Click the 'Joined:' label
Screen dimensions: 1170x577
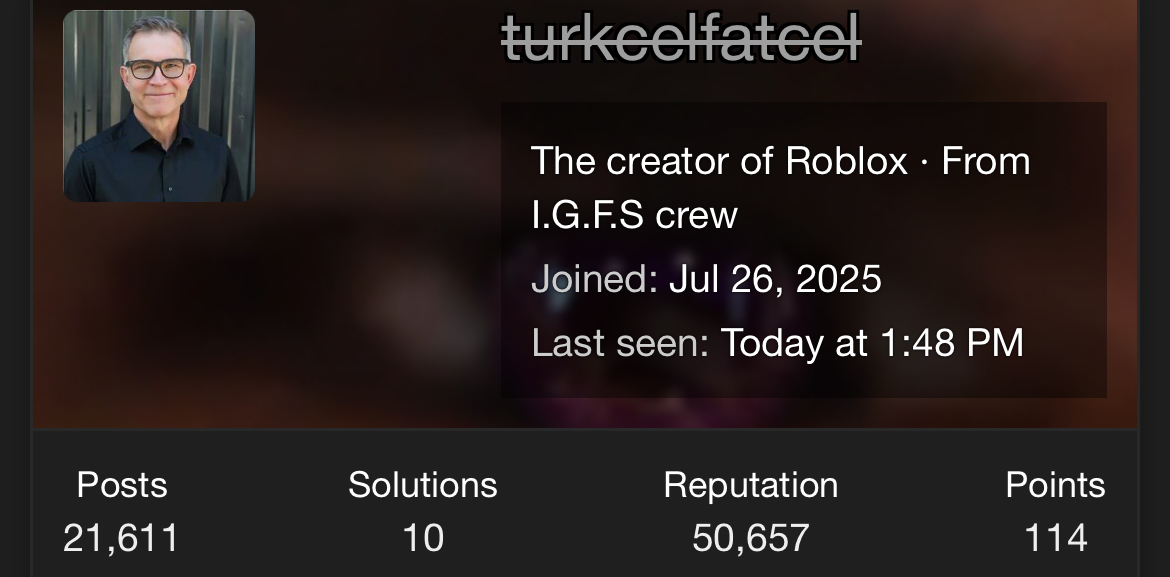[594, 280]
